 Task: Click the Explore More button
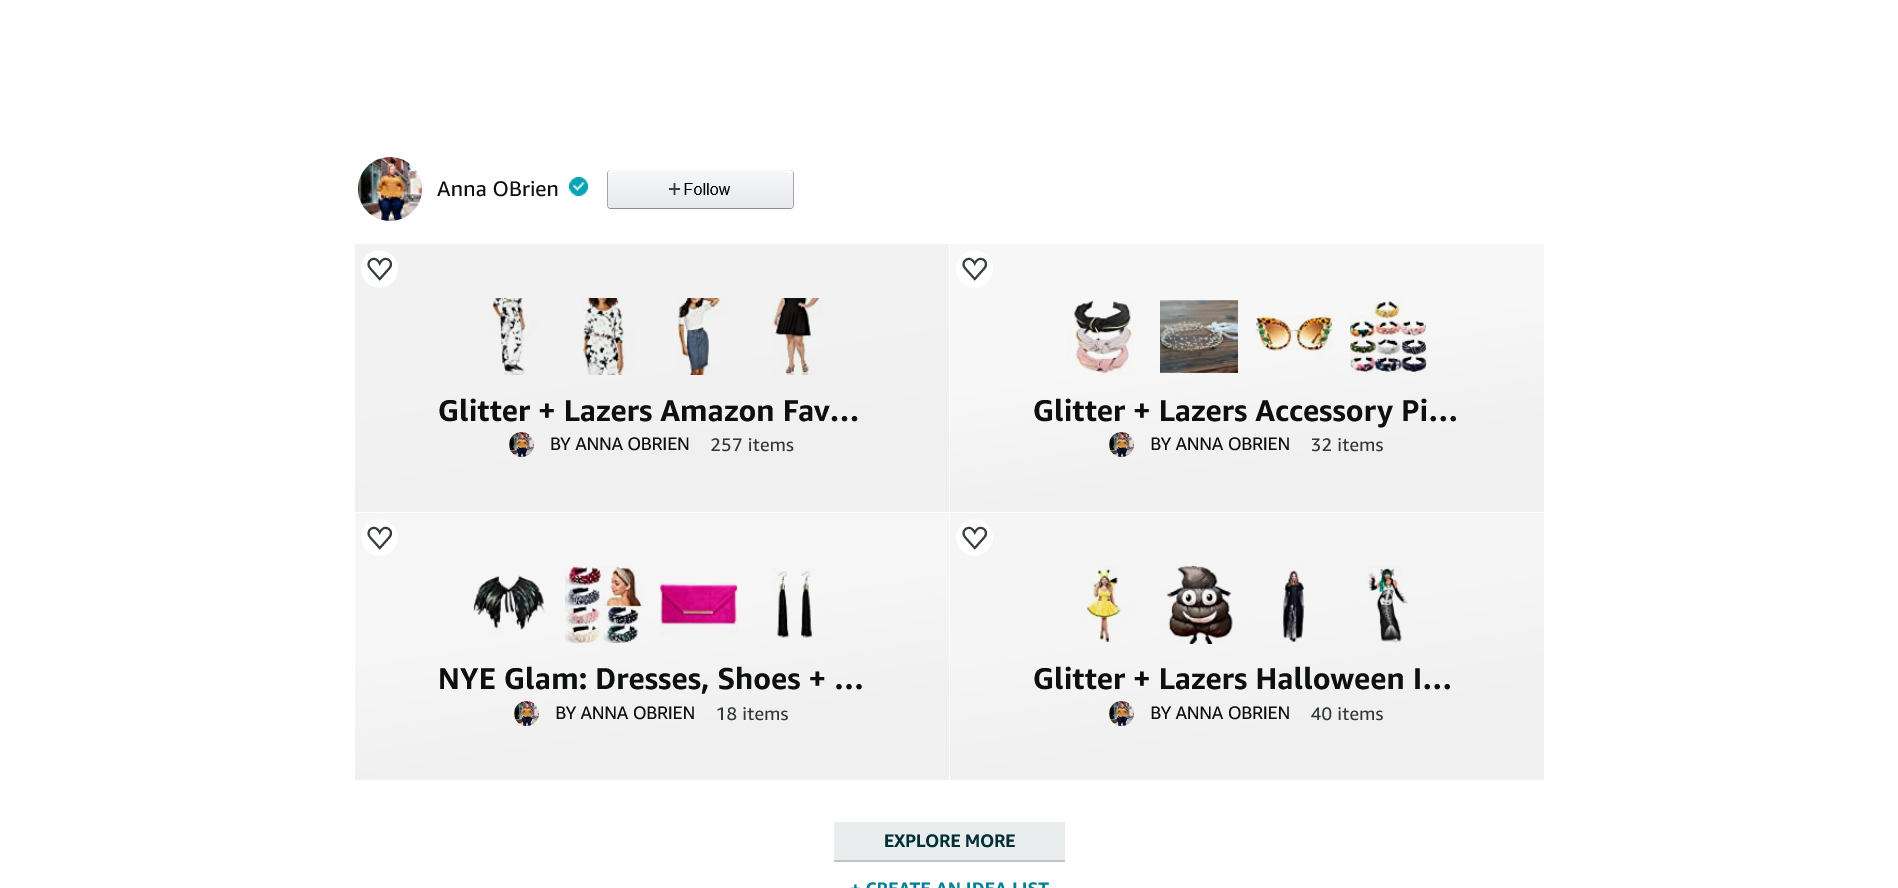[x=949, y=841]
